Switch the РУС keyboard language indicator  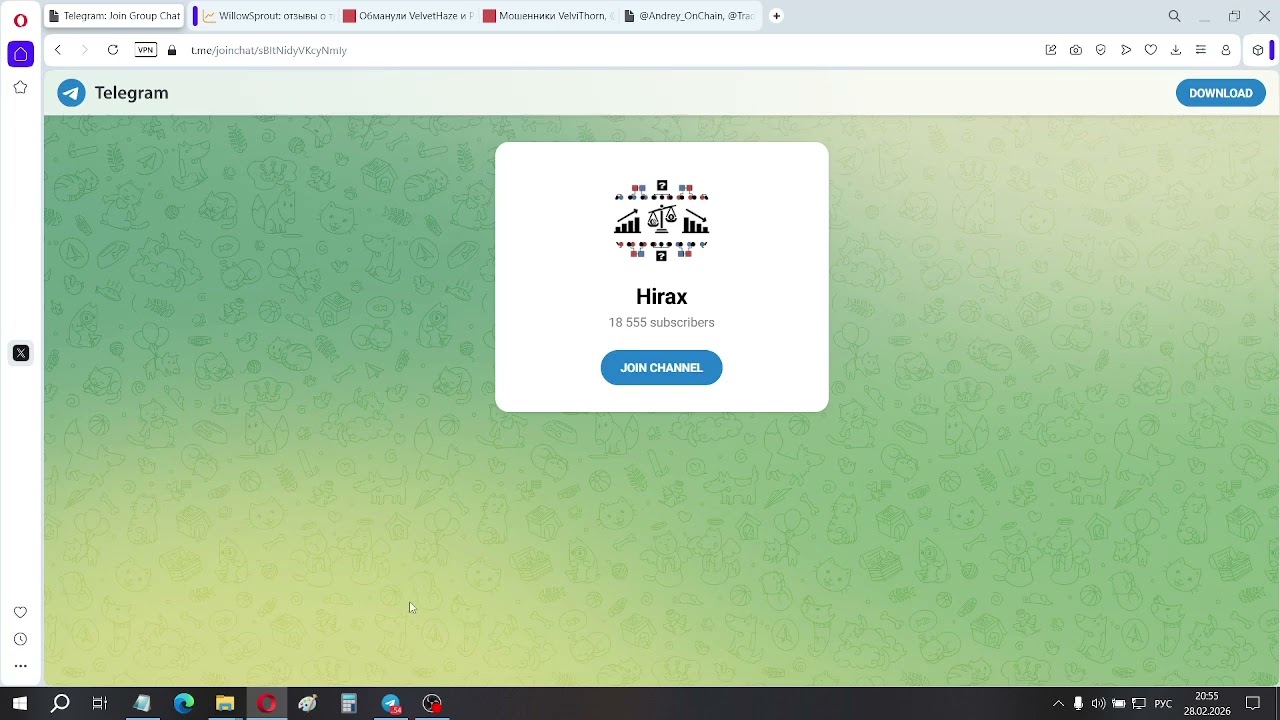[x=1163, y=704]
